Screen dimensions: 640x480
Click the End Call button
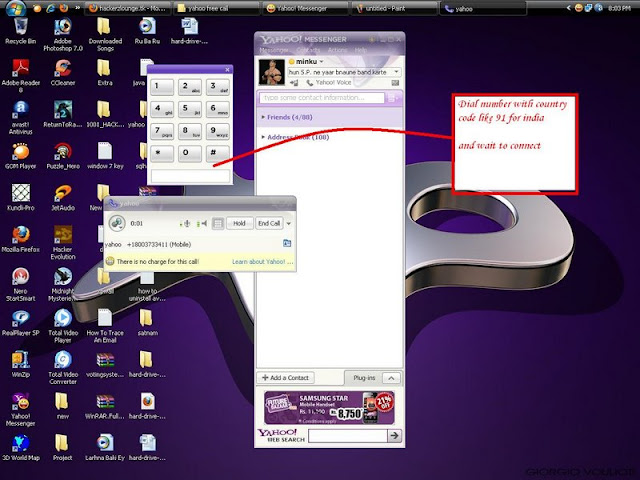pyautogui.click(x=269, y=223)
